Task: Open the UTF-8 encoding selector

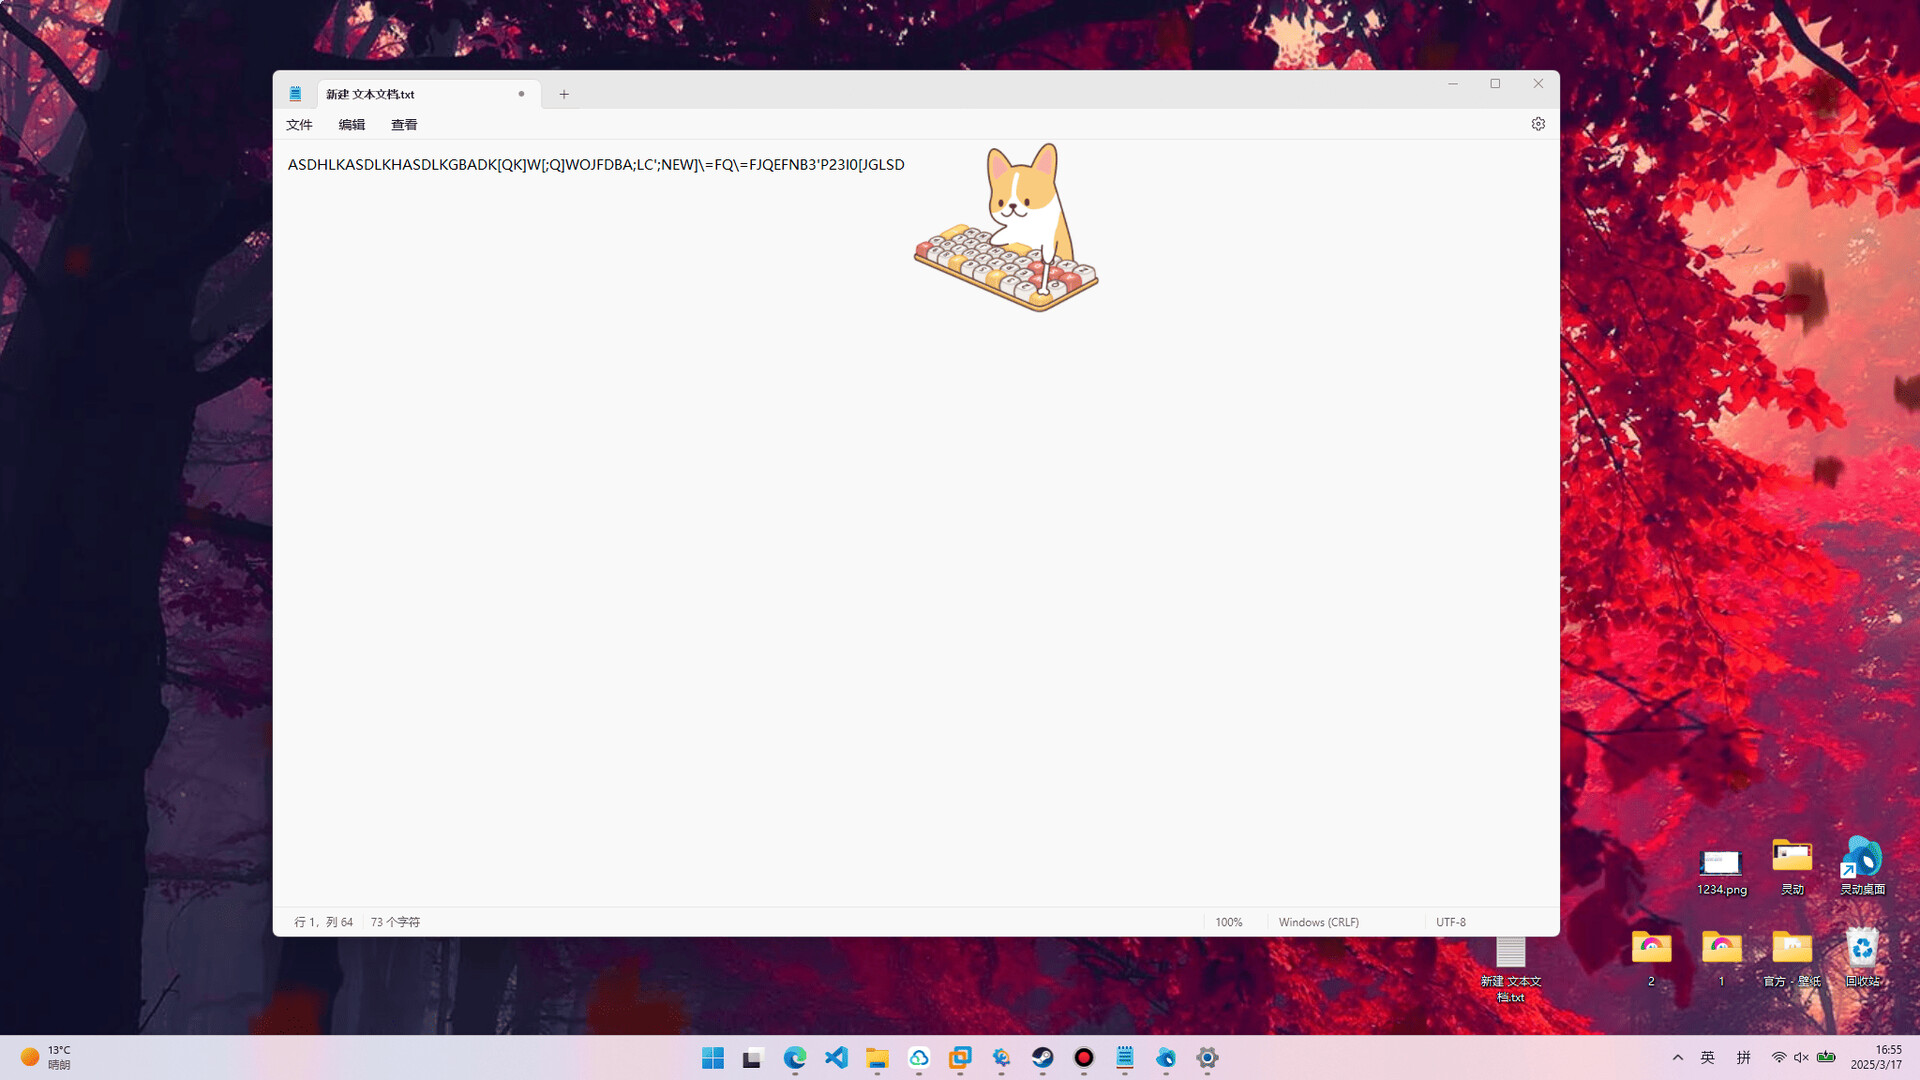Action: pyautogui.click(x=1451, y=922)
